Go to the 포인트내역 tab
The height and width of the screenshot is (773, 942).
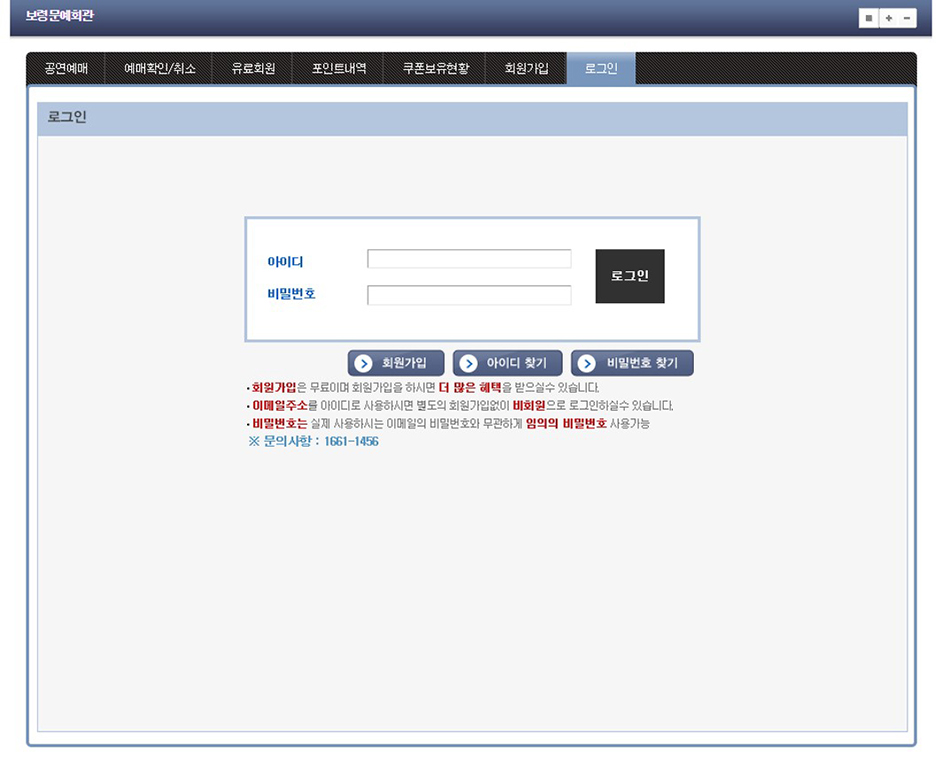[x=339, y=69]
